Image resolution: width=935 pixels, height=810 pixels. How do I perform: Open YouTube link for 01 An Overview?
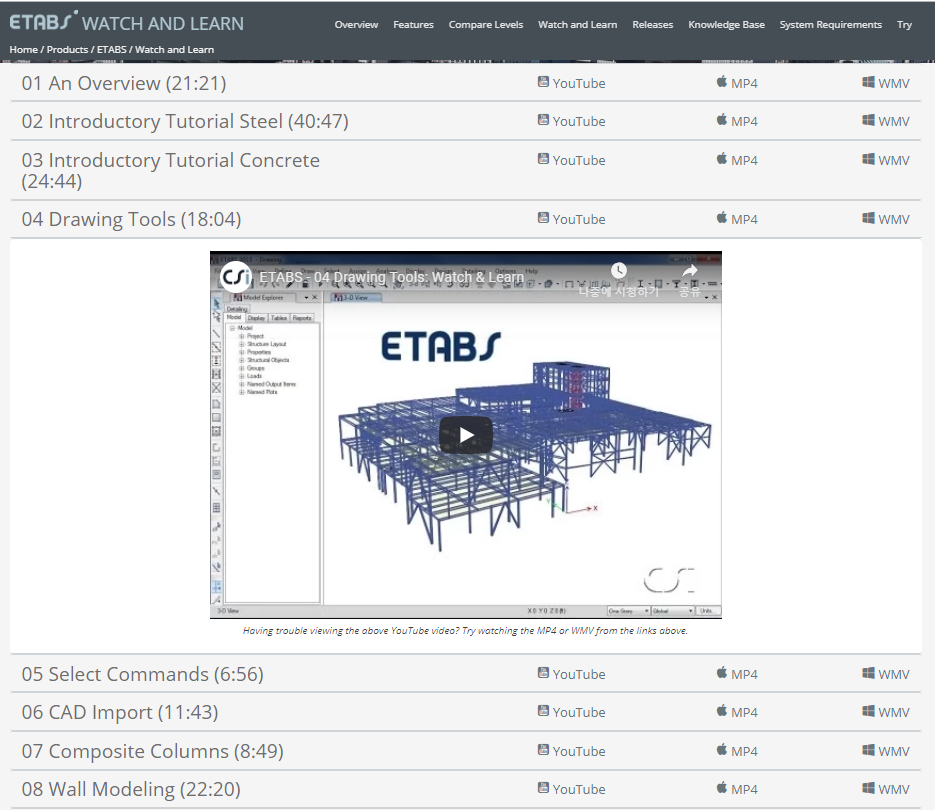tap(571, 83)
